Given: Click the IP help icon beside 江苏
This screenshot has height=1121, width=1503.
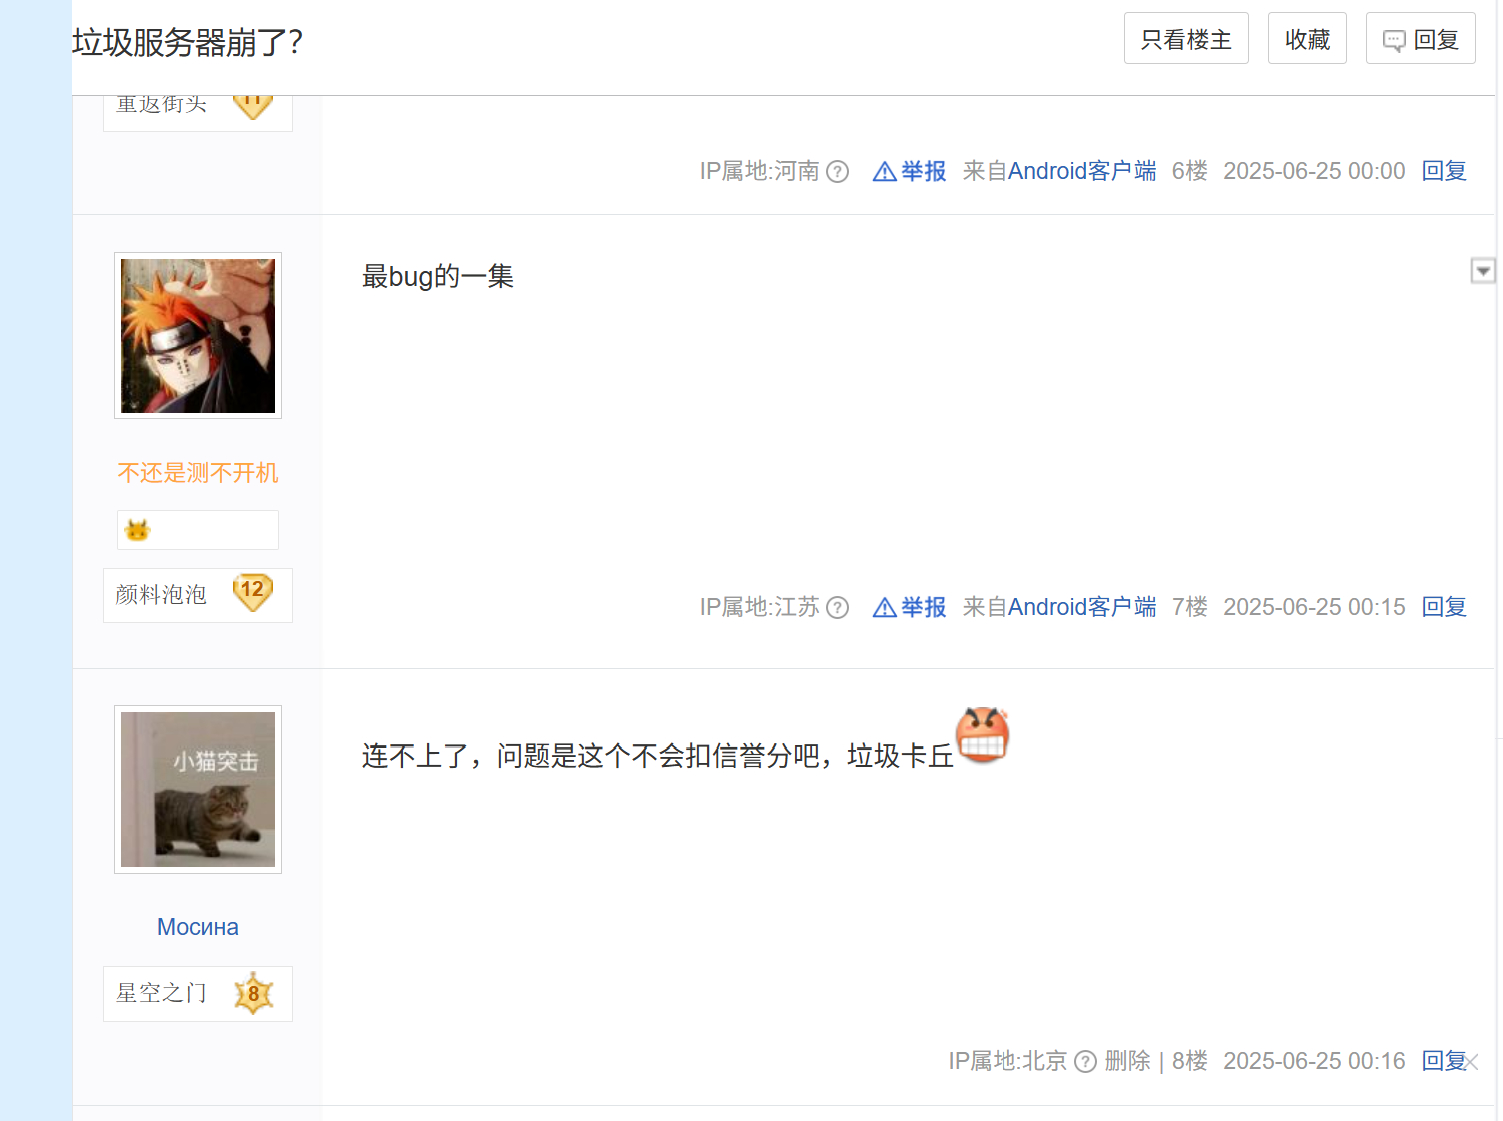Looking at the screenshot, I should point(838,608).
